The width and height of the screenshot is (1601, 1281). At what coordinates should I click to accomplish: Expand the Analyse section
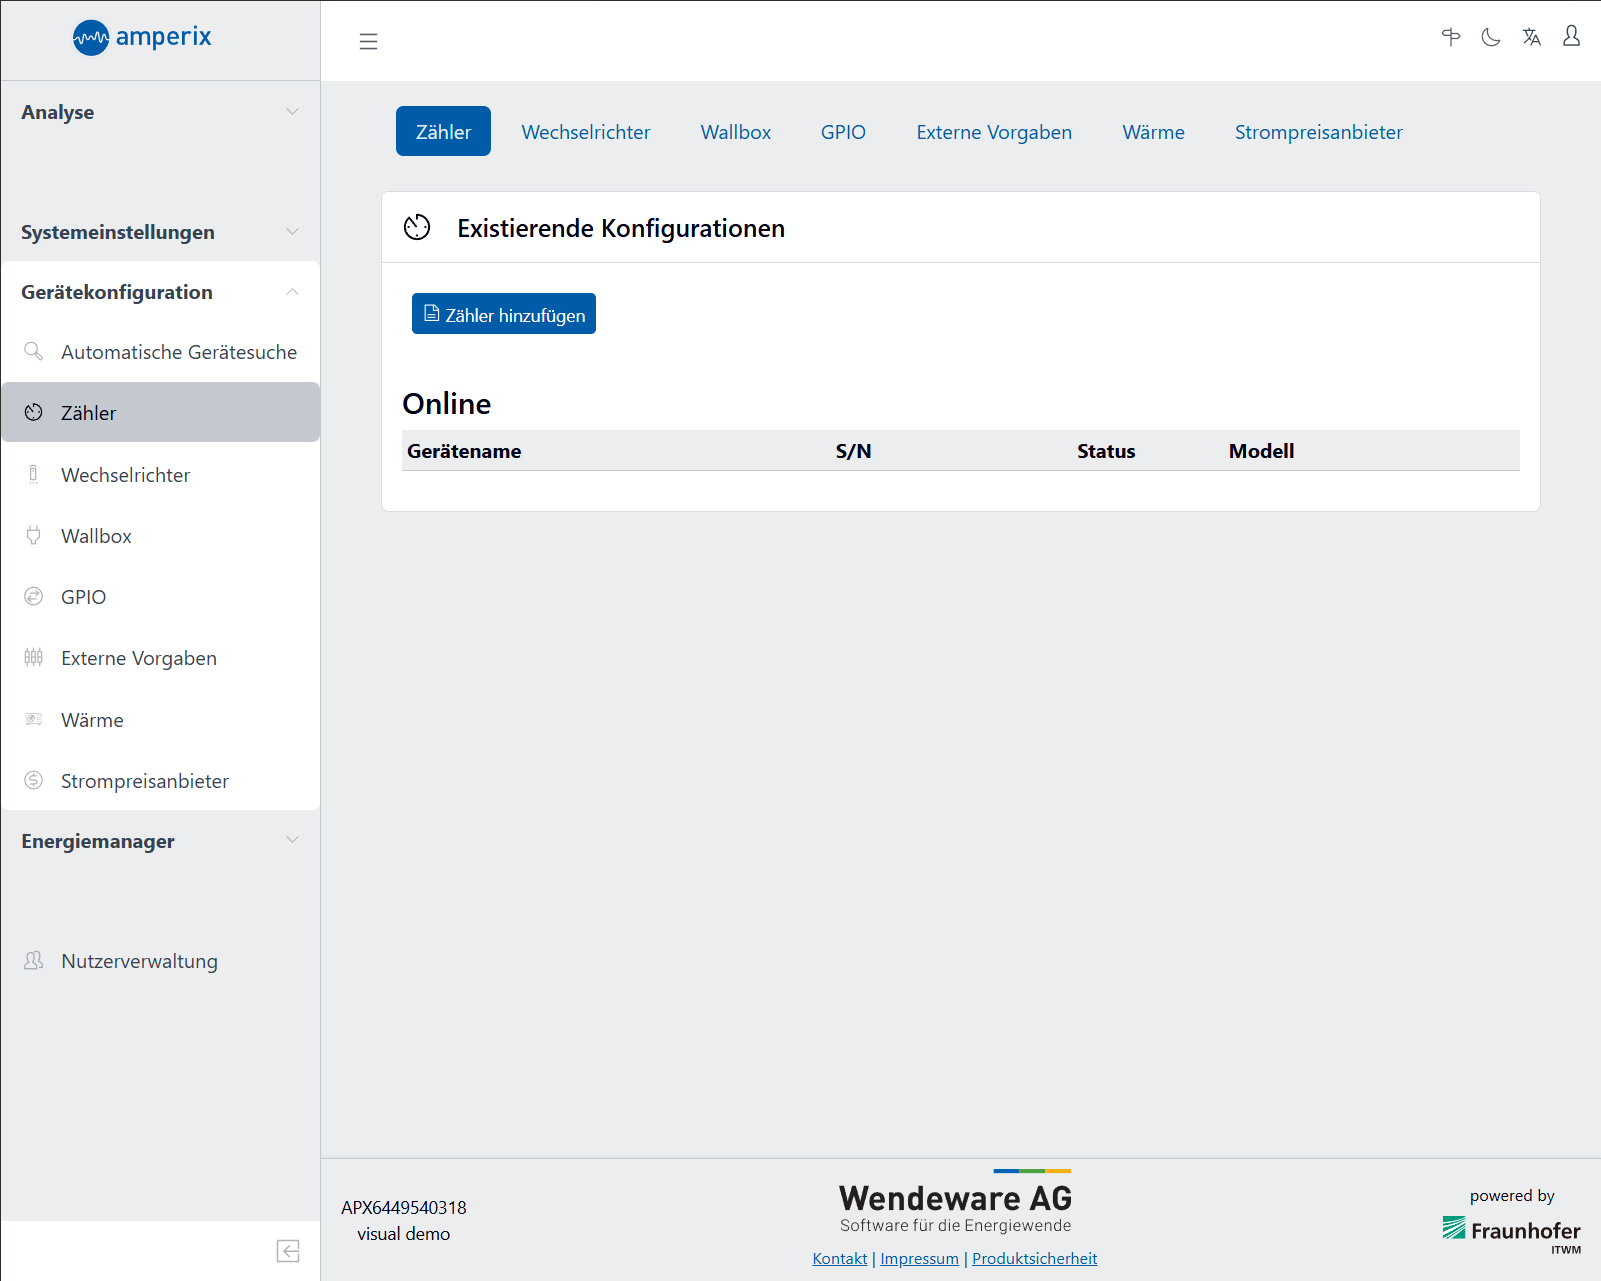(160, 112)
